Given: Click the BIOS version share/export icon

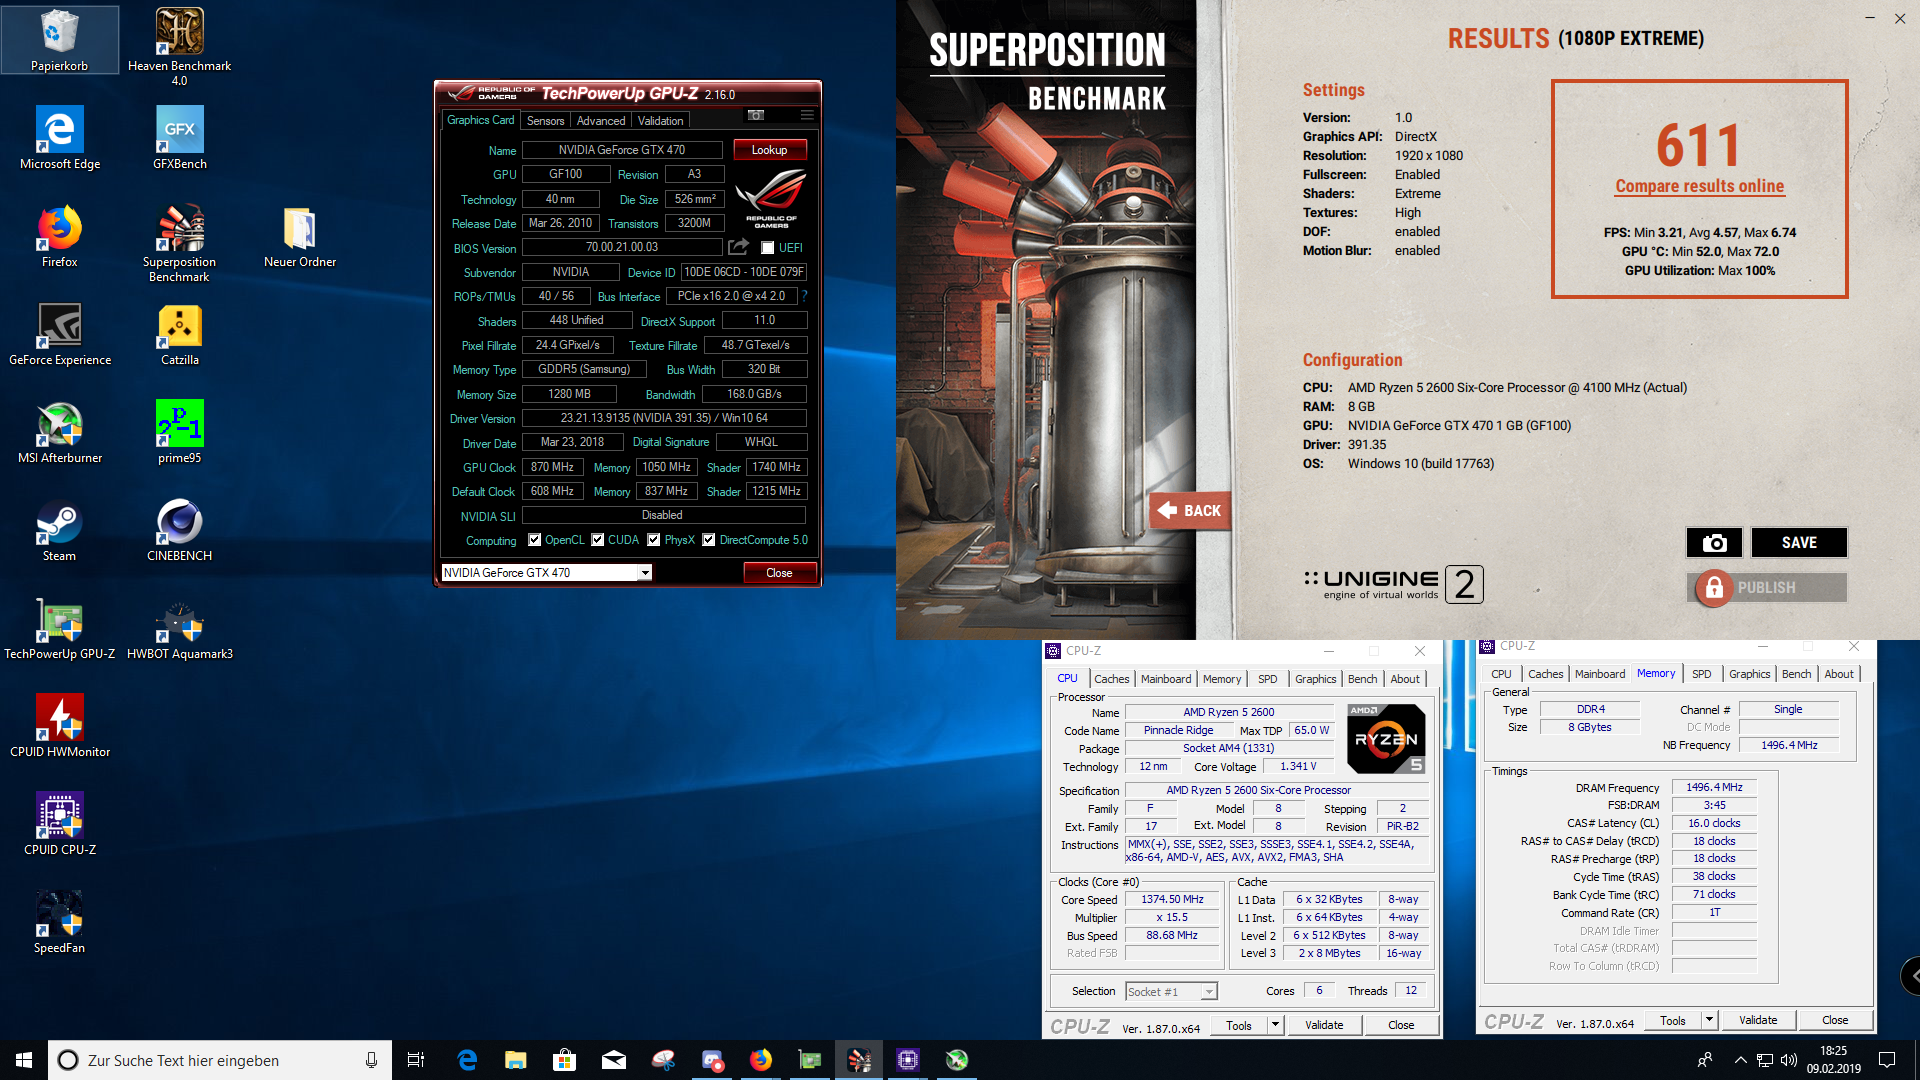Looking at the screenshot, I should coord(739,247).
